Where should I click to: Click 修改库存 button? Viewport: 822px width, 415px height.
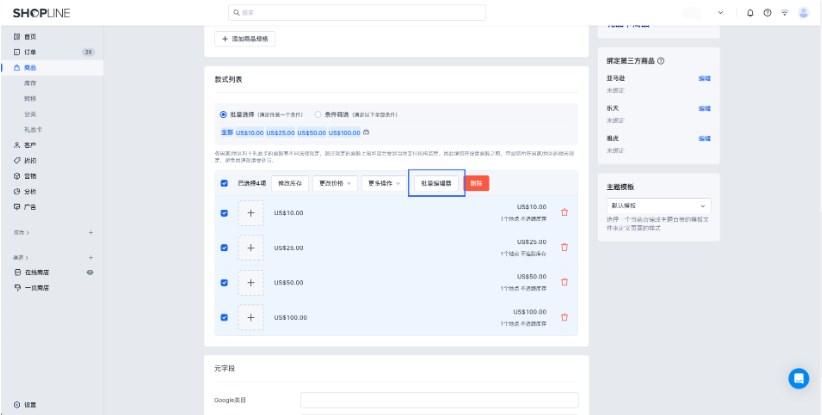(x=290, y=183)
